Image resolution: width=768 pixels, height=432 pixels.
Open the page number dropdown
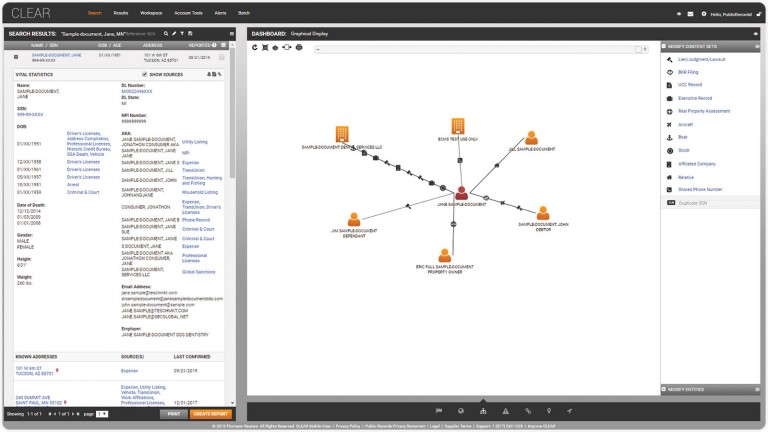pos(102,413)
